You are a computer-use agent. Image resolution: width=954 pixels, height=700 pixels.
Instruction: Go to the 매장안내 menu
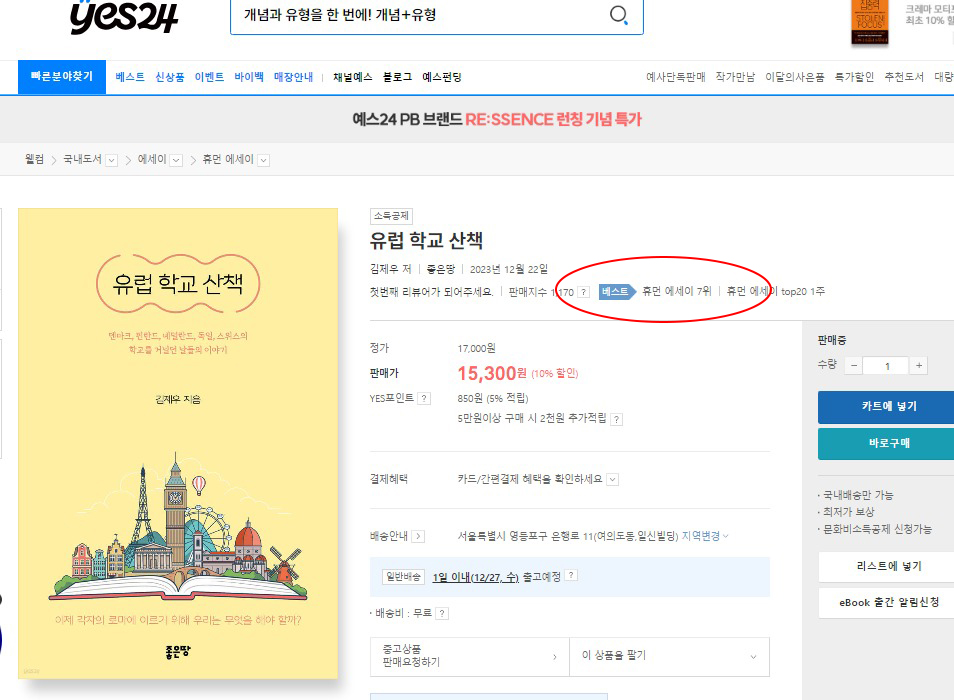(x=293, y=77)
